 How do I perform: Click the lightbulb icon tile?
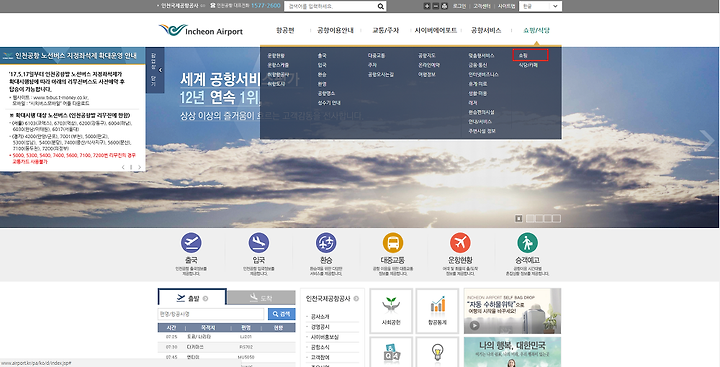[x=437, y=352]
